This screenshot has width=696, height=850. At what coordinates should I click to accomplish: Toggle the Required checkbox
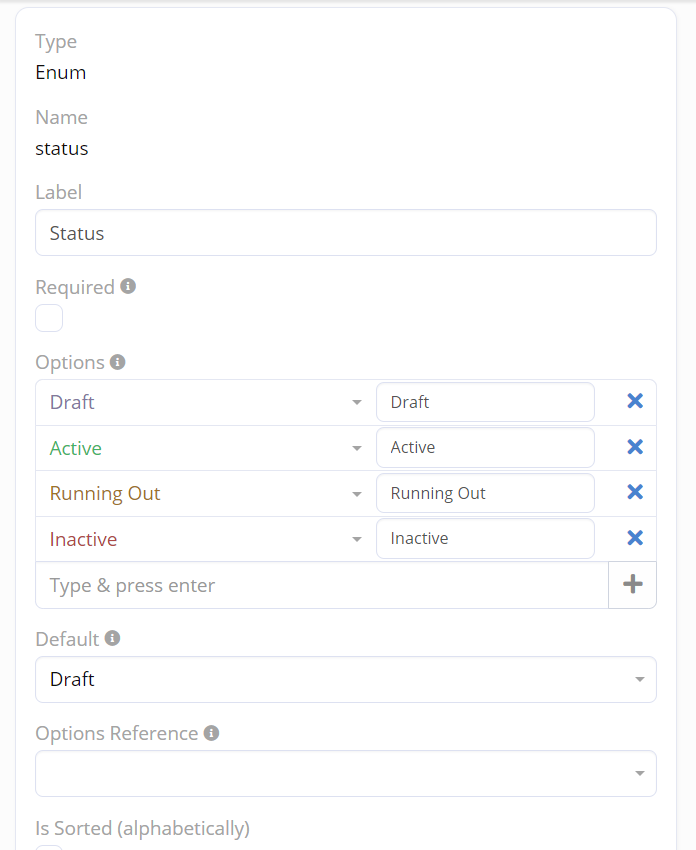pyautogui.click(x=49, y=318)
